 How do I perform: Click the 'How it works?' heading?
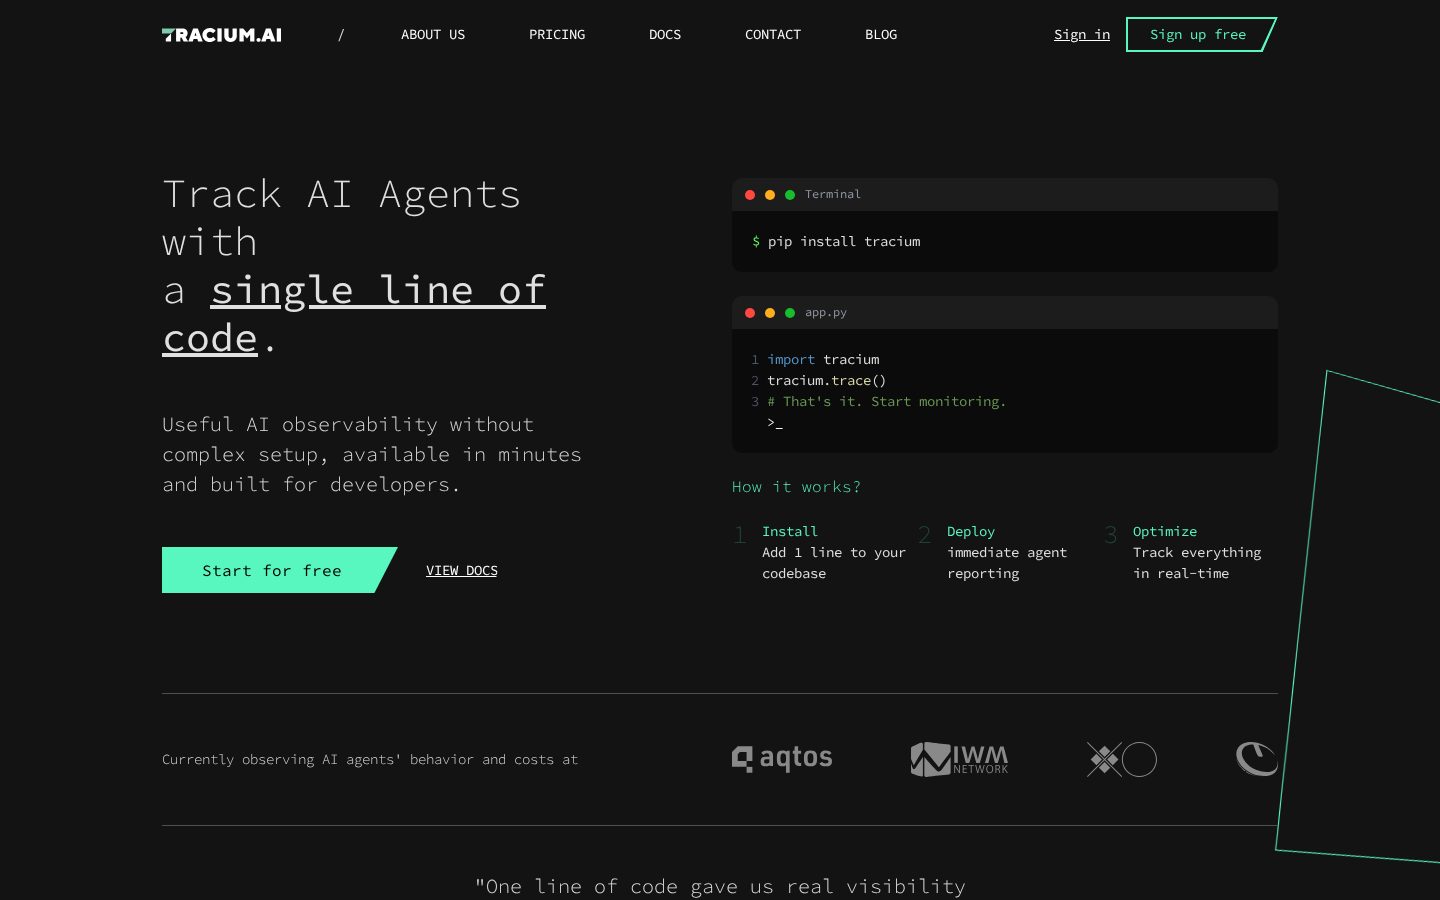[796, 487]
